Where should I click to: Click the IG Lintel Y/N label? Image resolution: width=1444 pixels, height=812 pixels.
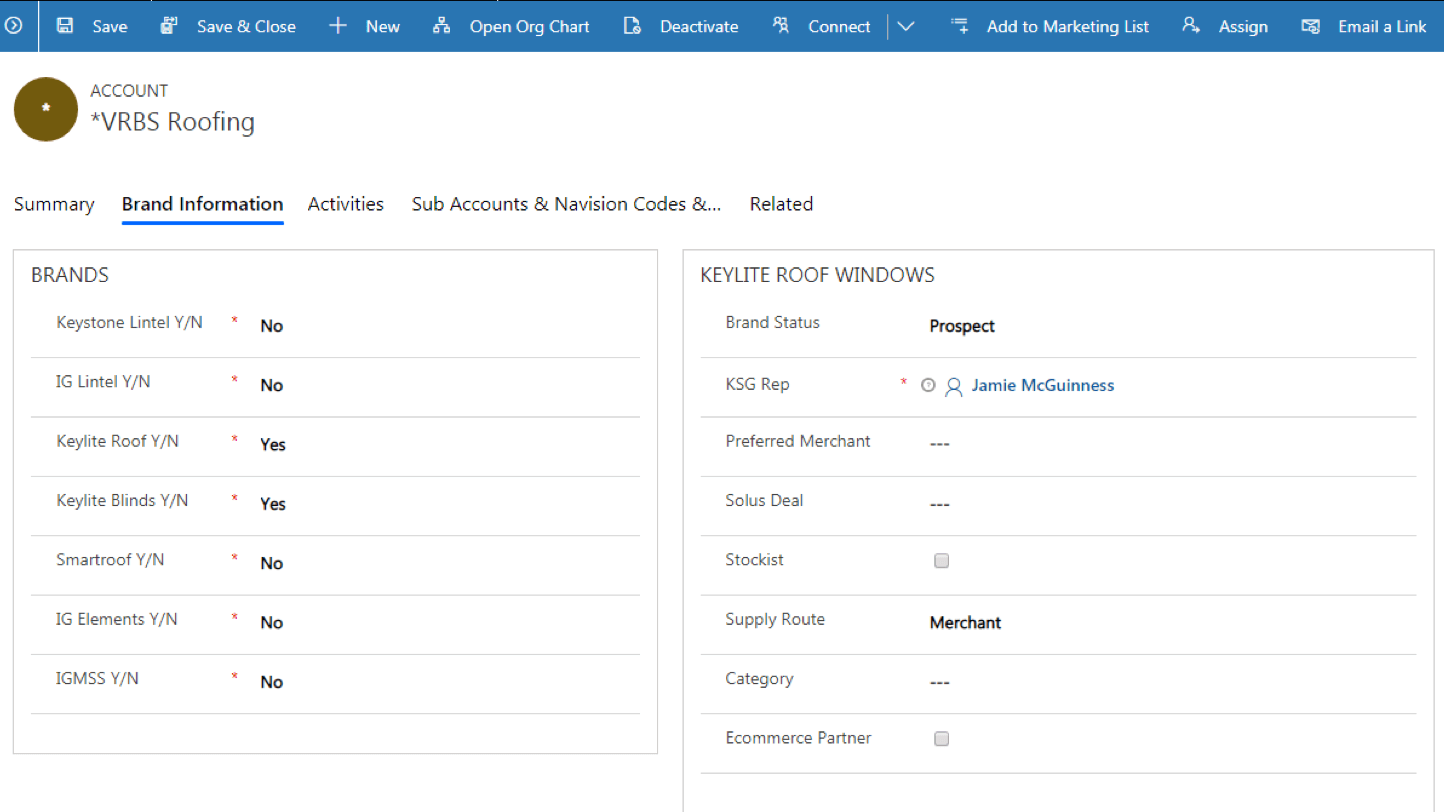pos(103,381)
